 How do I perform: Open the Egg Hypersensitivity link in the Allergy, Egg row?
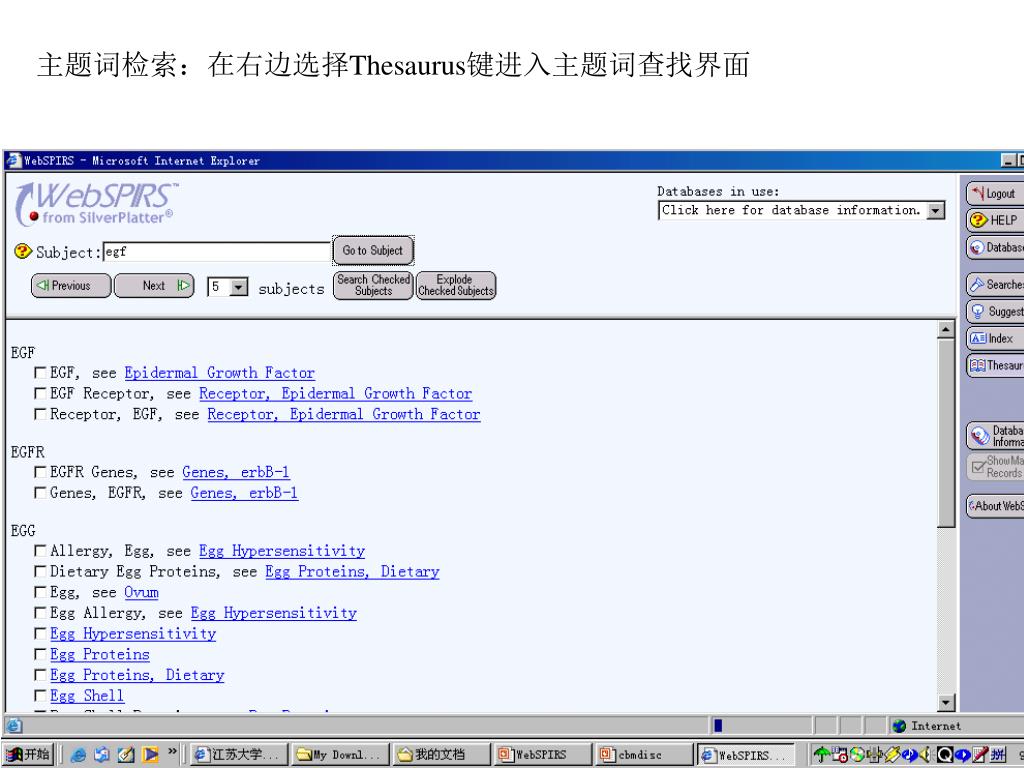click(x=281, y=551)
